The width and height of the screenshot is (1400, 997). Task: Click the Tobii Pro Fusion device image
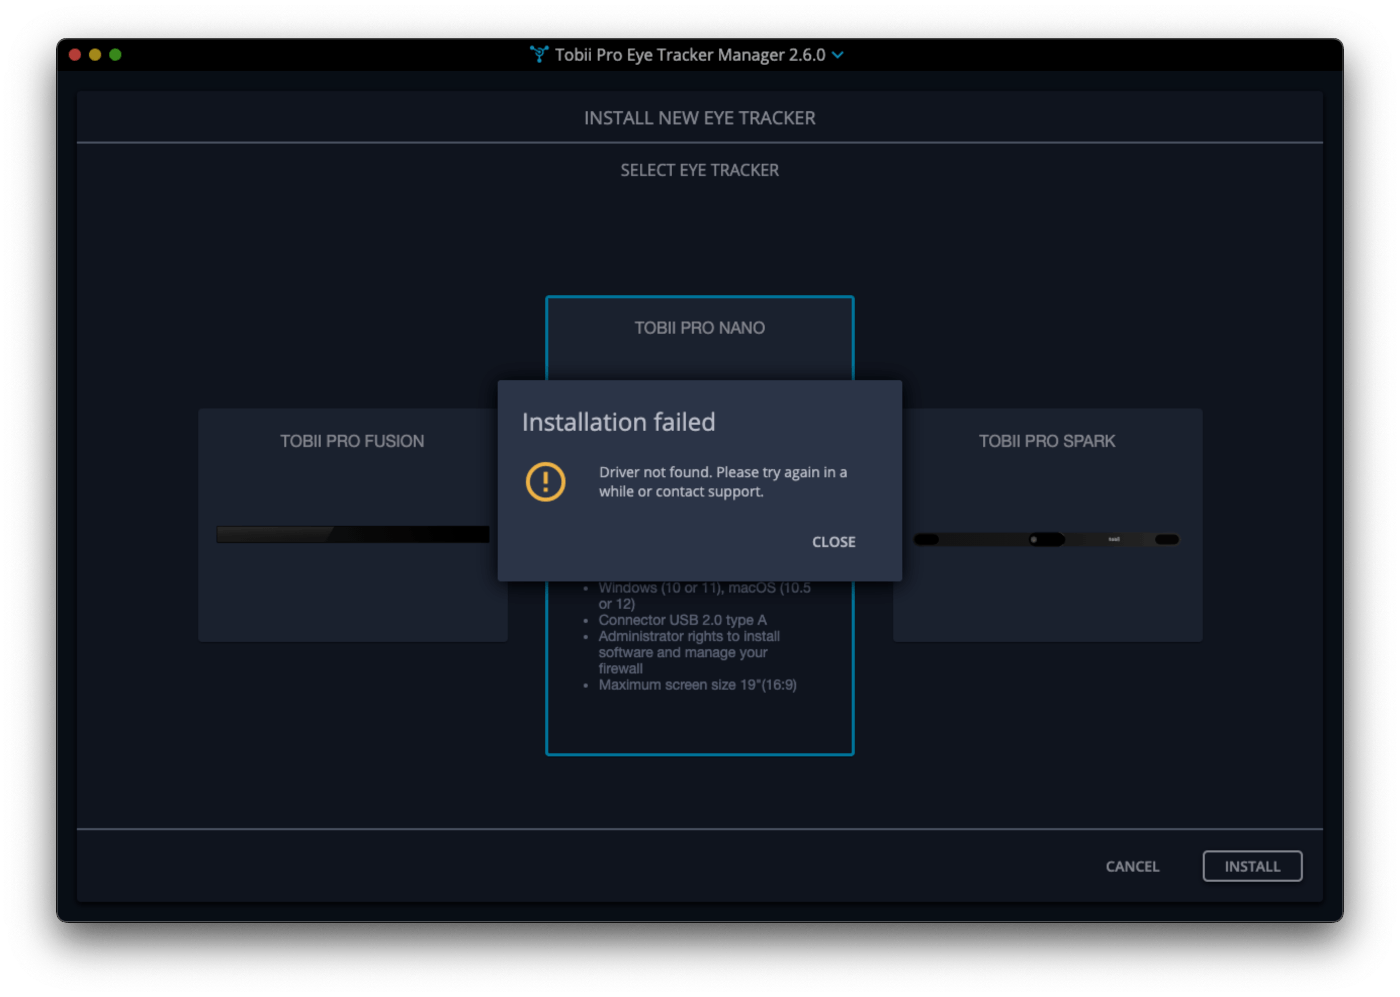[x=353, y=535]
